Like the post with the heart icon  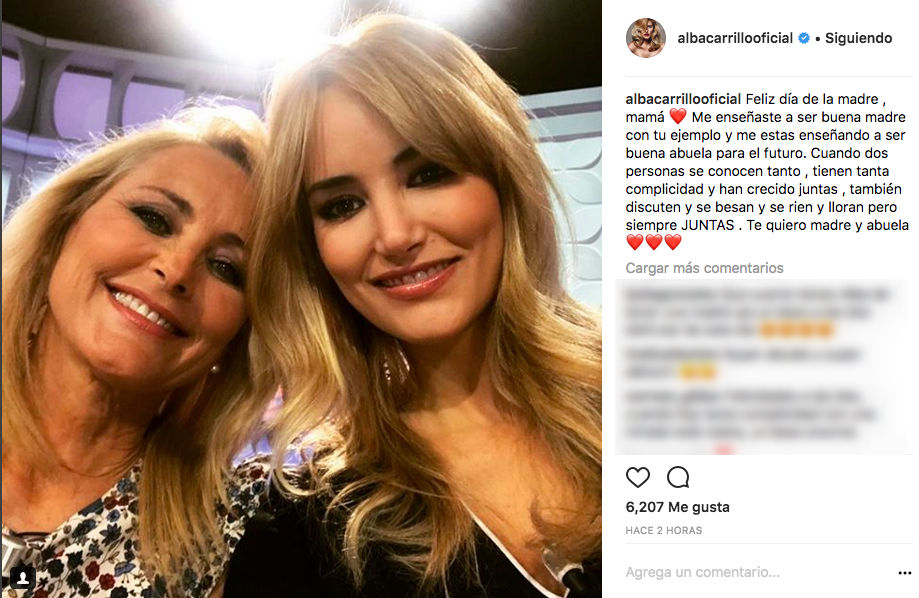coord(638,477)
